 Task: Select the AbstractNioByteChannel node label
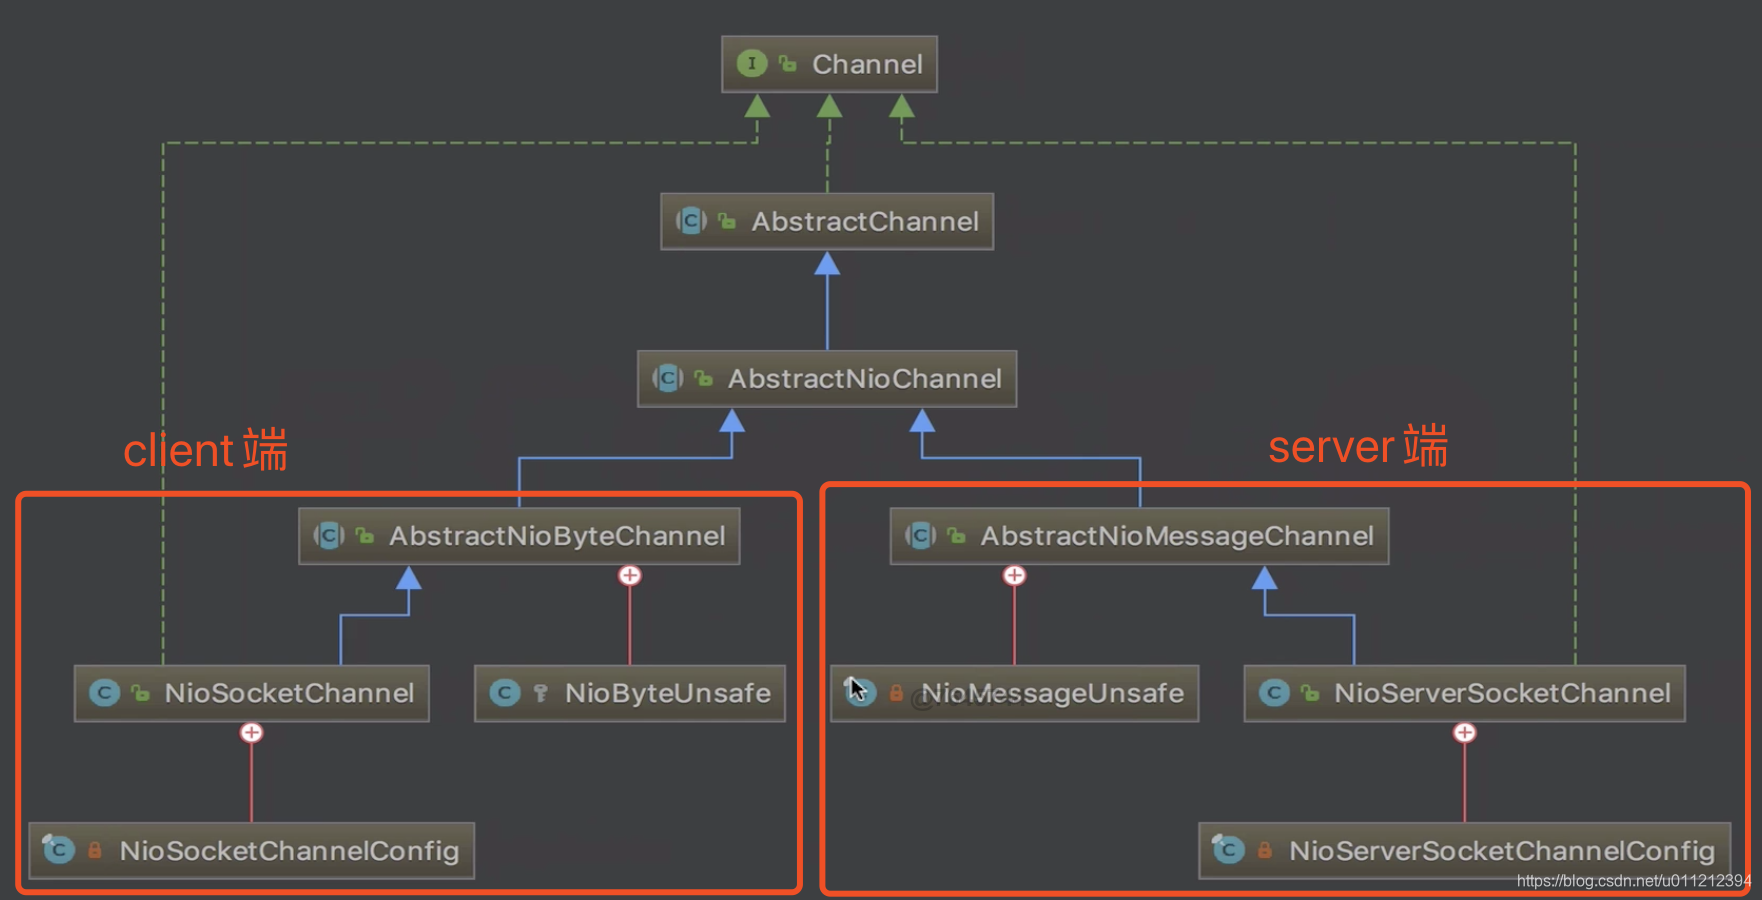557,536
